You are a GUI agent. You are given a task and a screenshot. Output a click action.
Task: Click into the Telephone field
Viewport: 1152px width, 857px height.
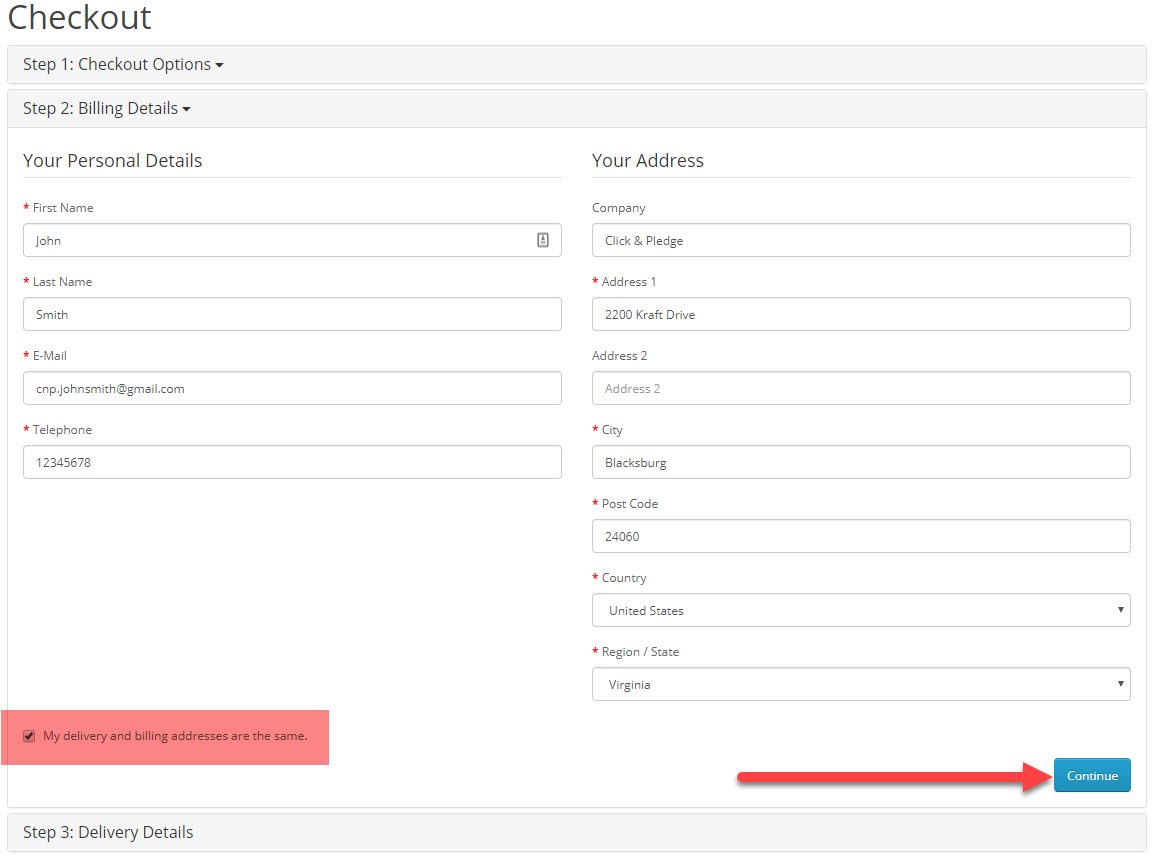click(x=292, y=462)
